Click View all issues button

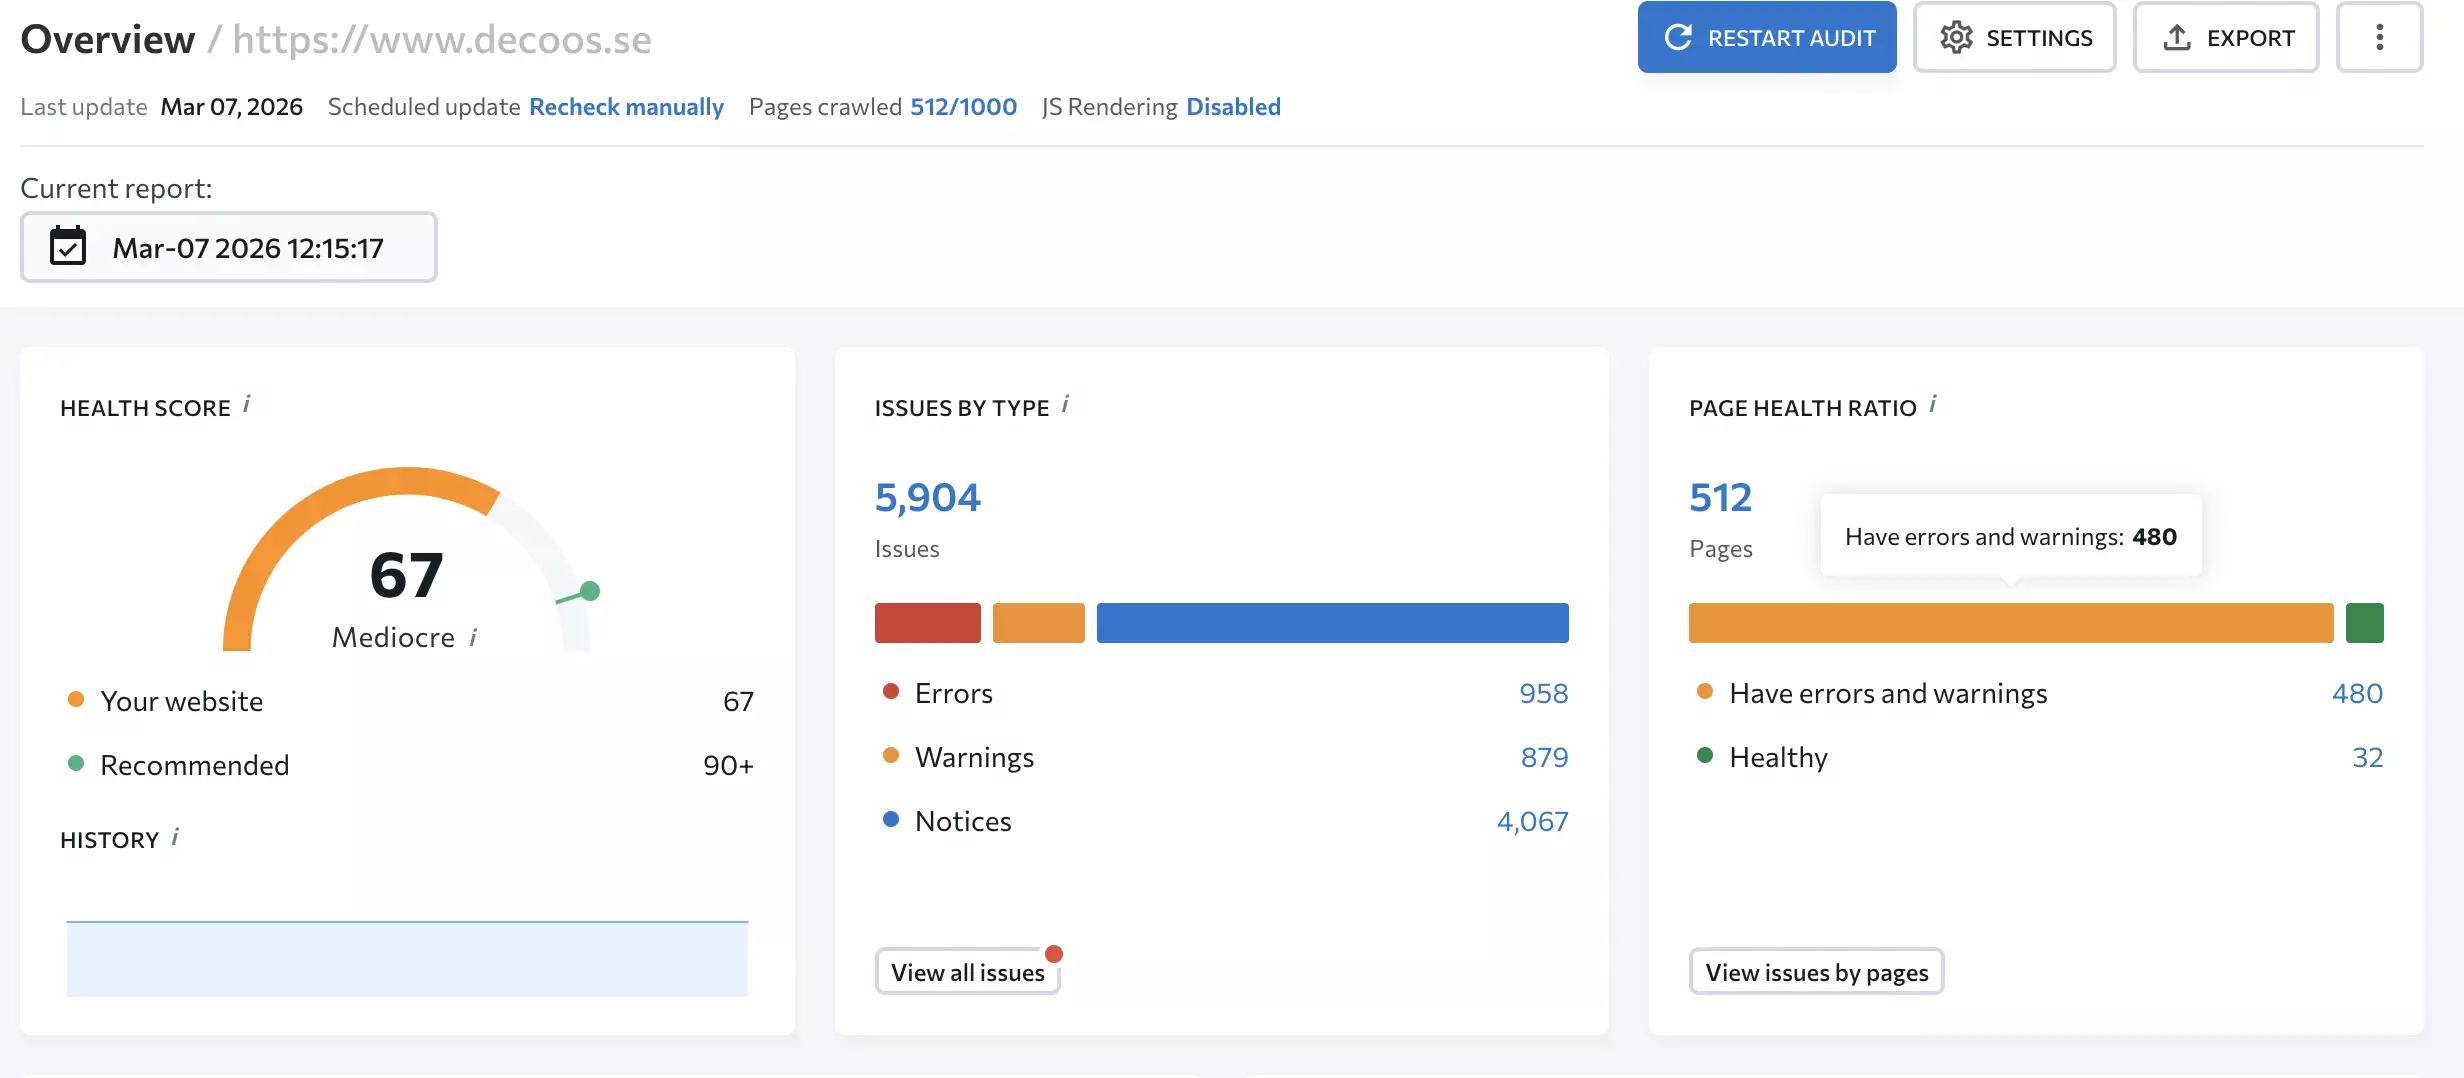point(967,972)
